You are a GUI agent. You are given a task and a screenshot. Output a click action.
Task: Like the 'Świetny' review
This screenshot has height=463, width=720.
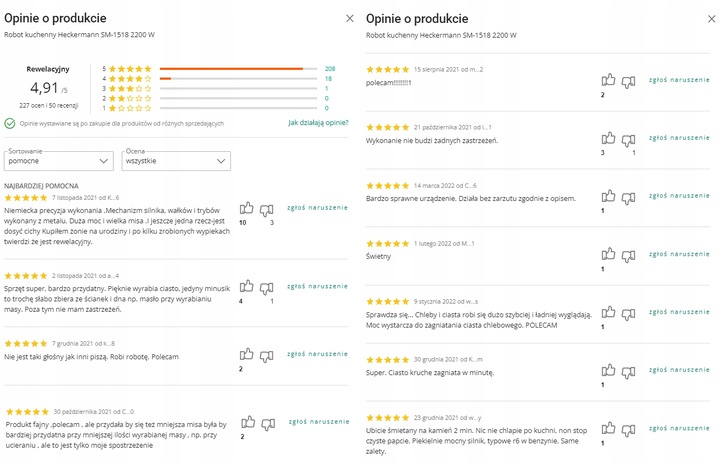tap(607, 255)
